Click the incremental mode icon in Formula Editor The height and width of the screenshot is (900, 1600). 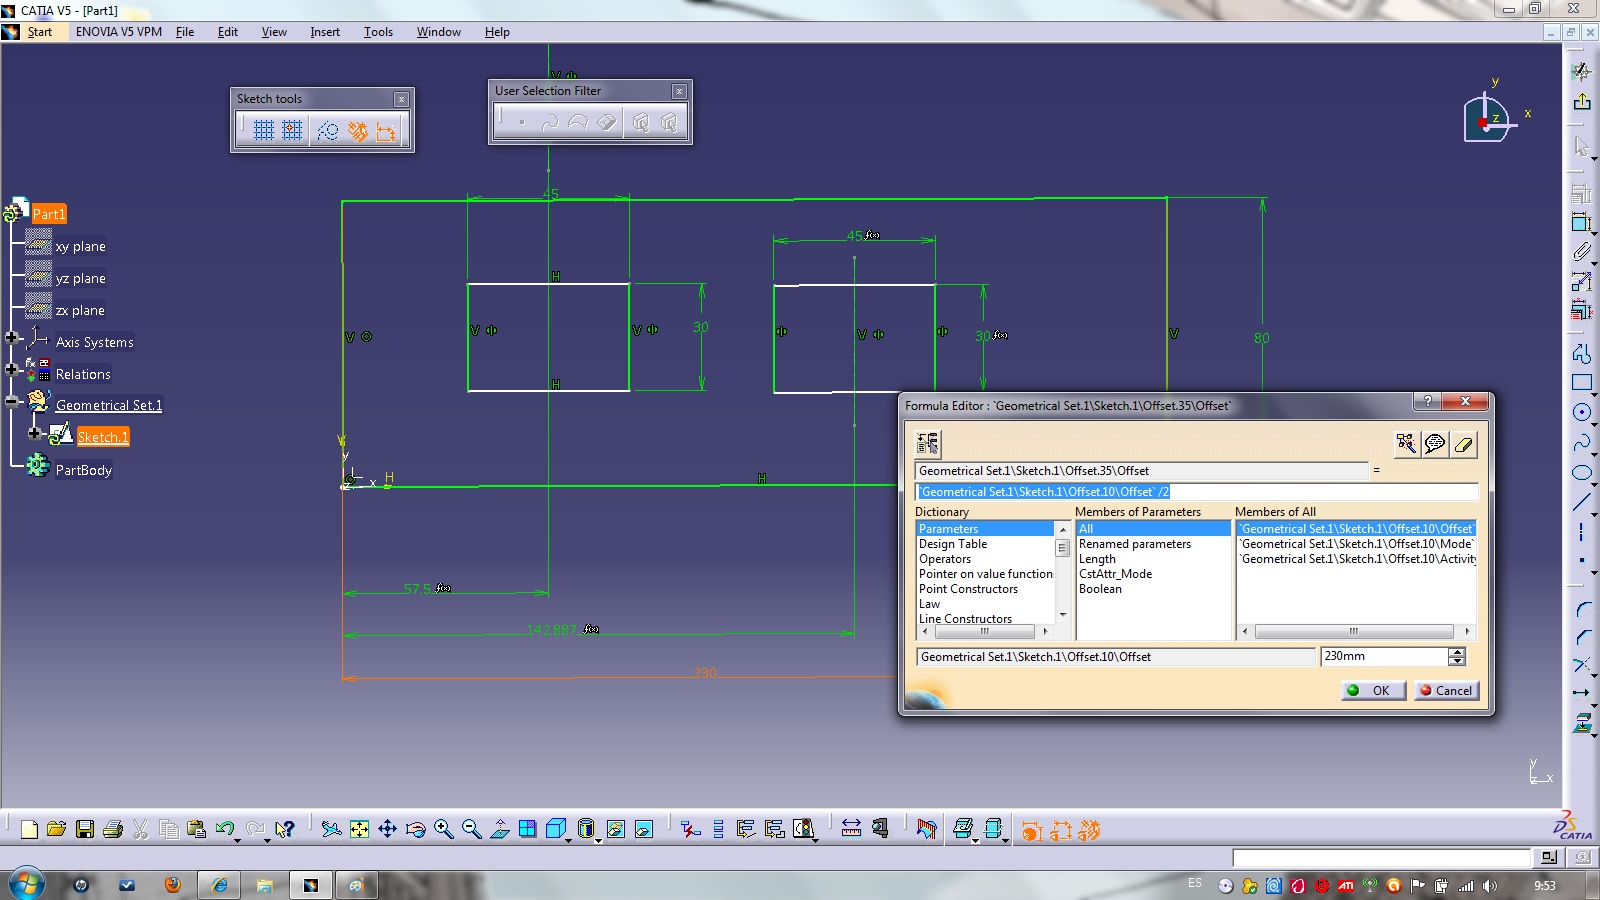point(928,443)
